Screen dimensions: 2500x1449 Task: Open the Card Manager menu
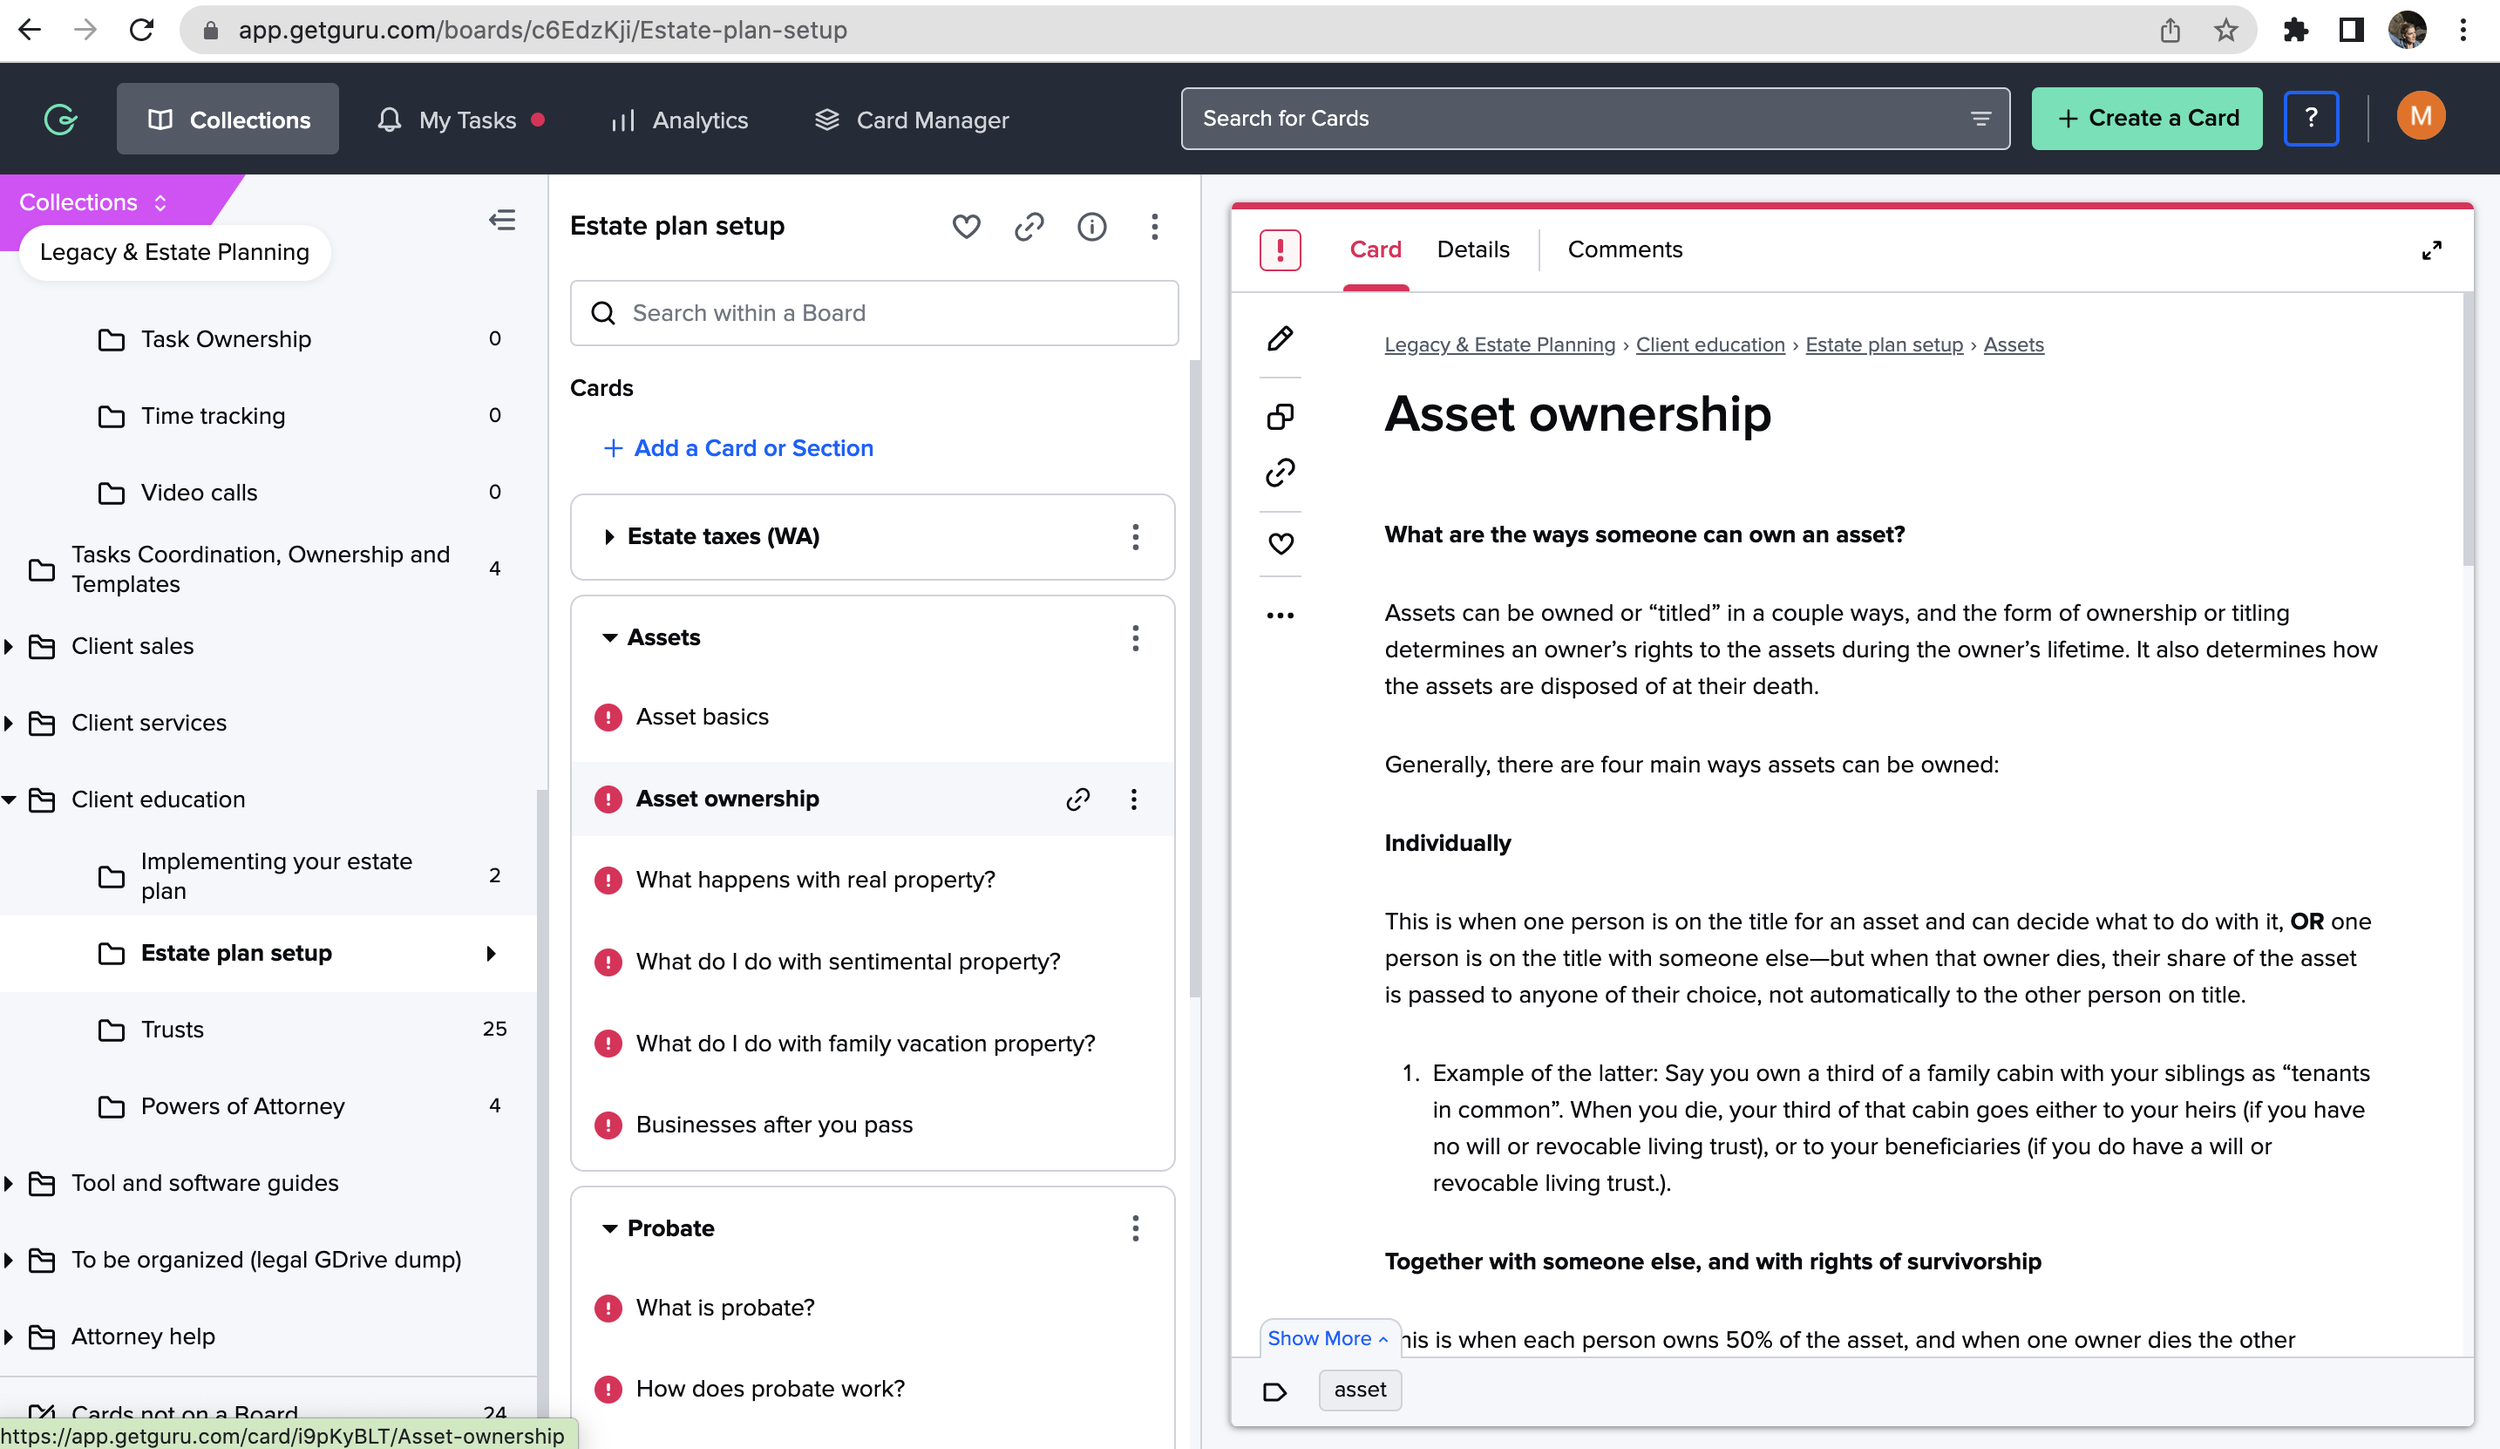(x=911, y=120)
